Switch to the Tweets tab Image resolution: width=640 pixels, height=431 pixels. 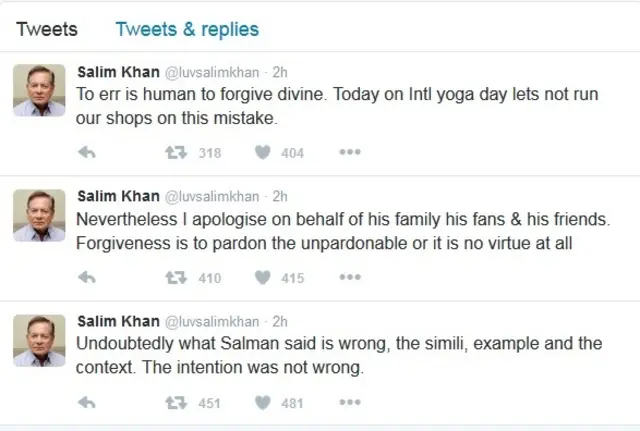tap(46, 29)
